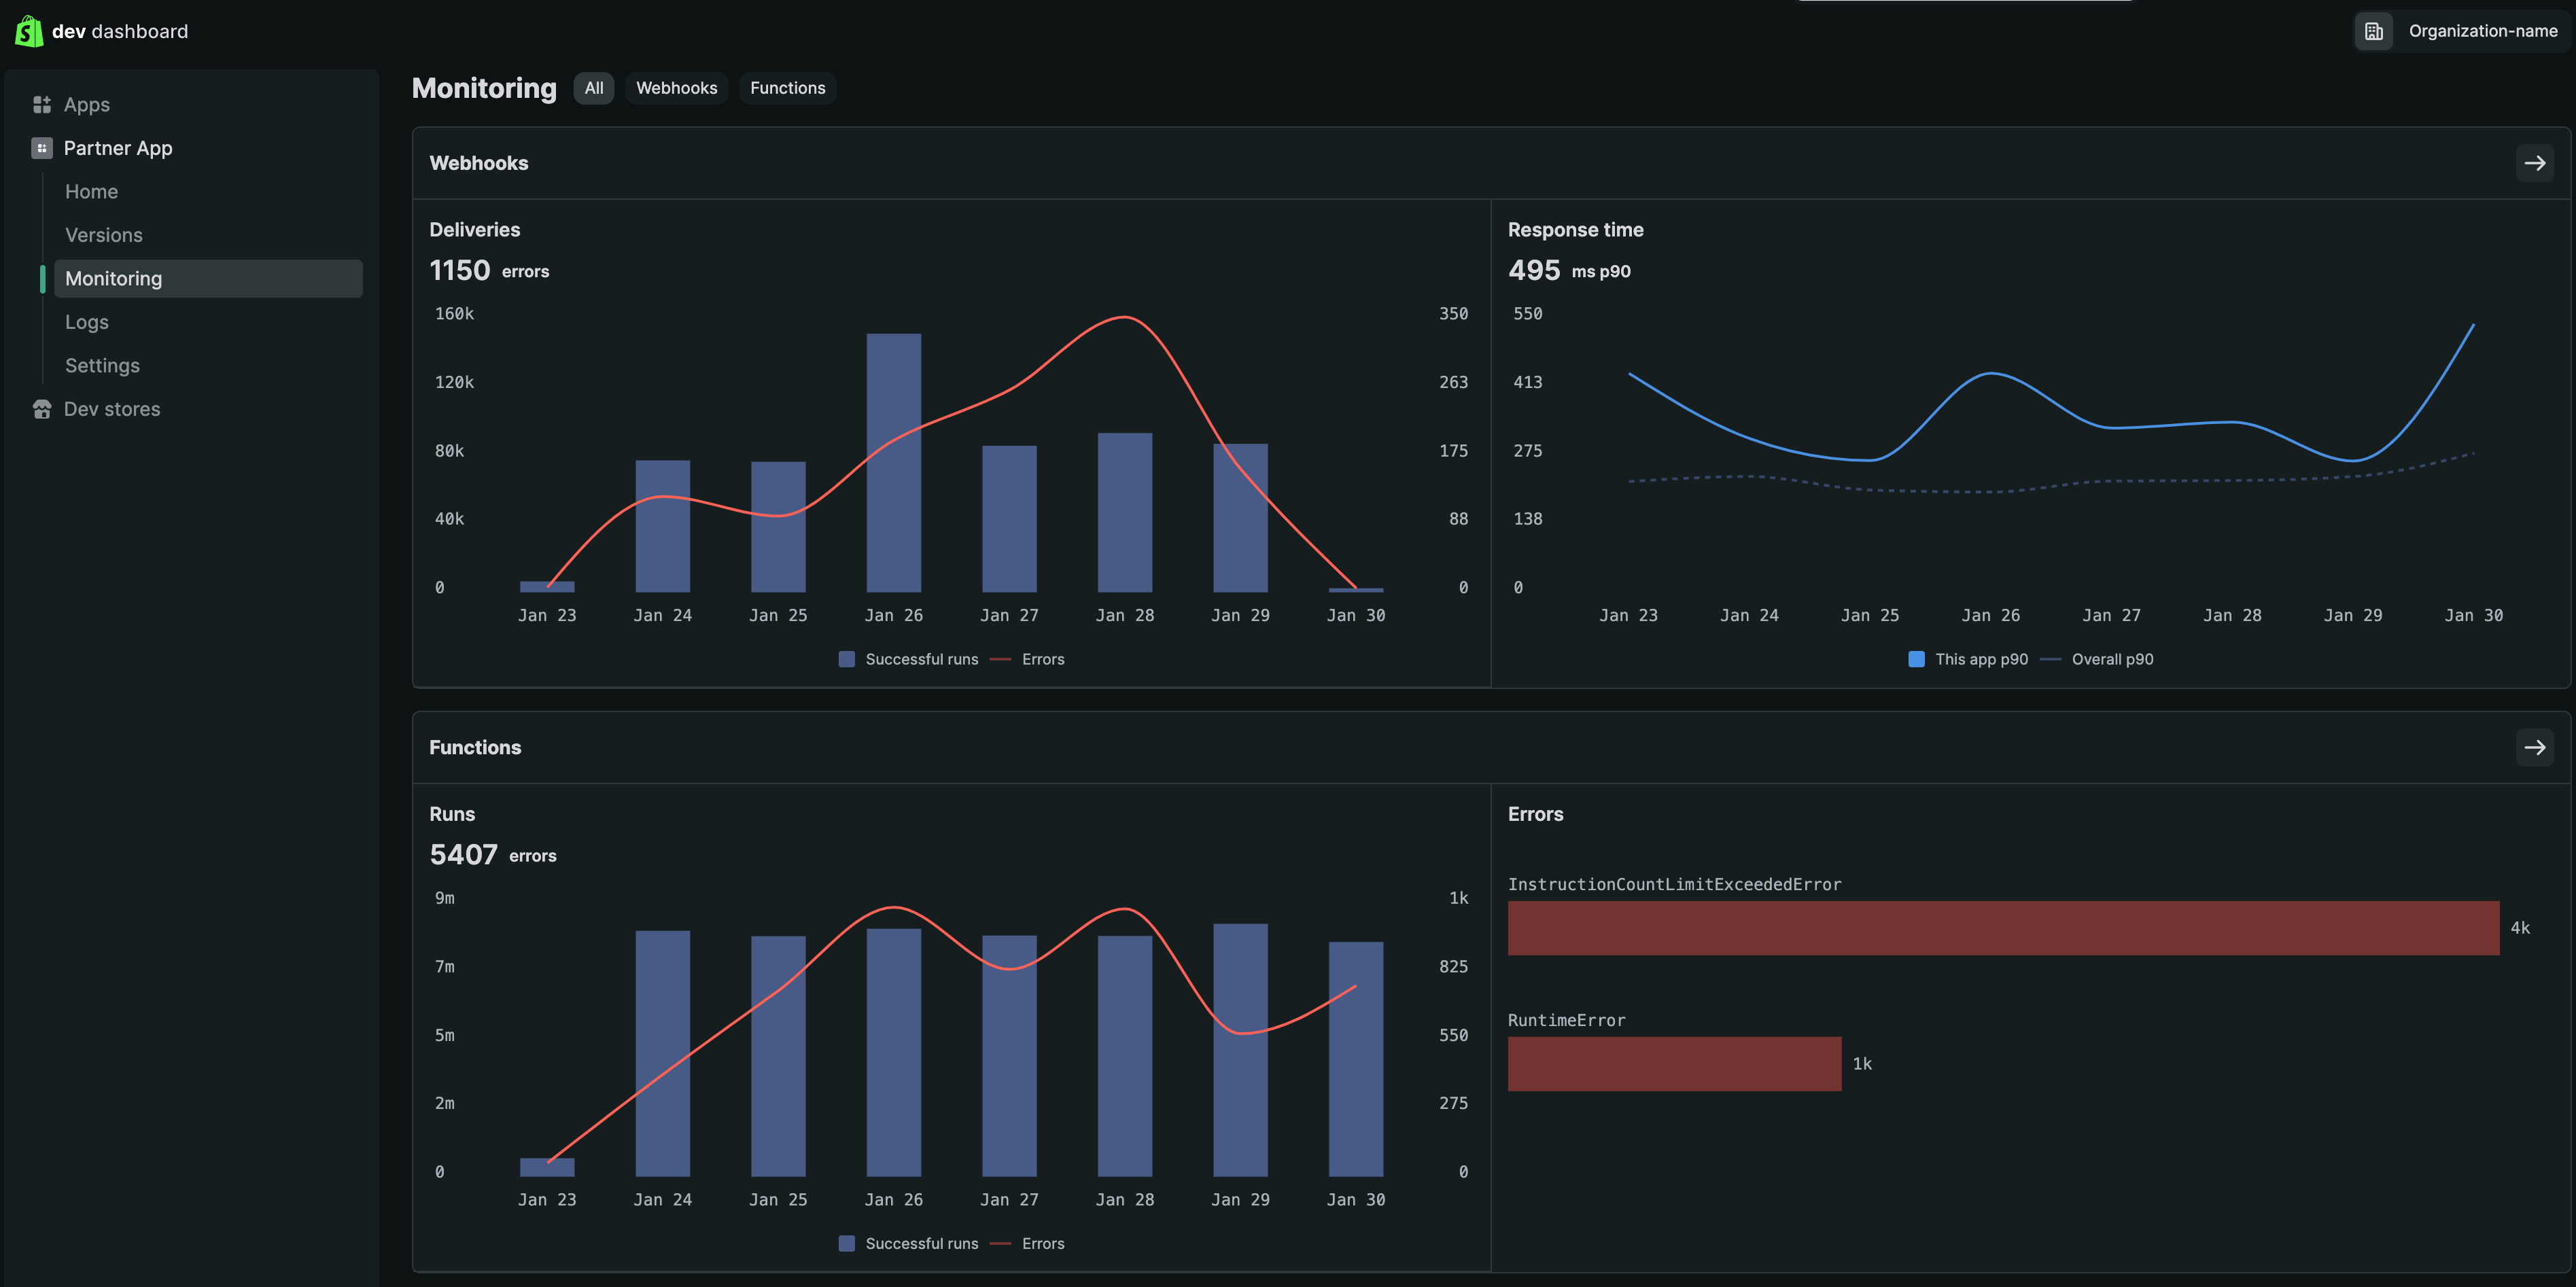Viewport: 2576px width, 1287px height.
Task: Click the Functions section heading
Action: click(x=475, y=747)
